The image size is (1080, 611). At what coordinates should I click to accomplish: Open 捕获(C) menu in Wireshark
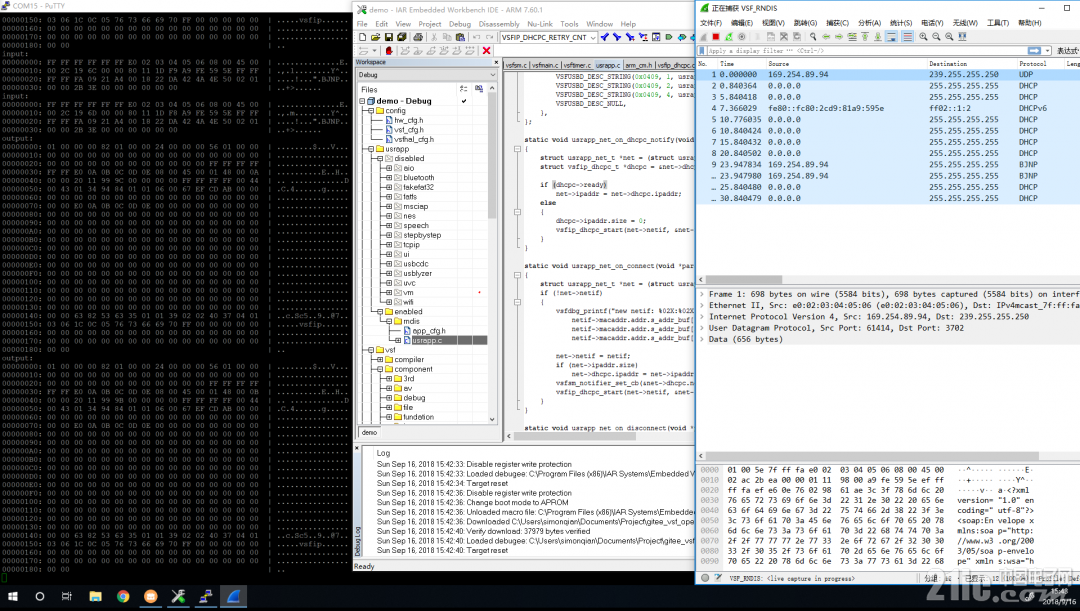tap(837, 23)
